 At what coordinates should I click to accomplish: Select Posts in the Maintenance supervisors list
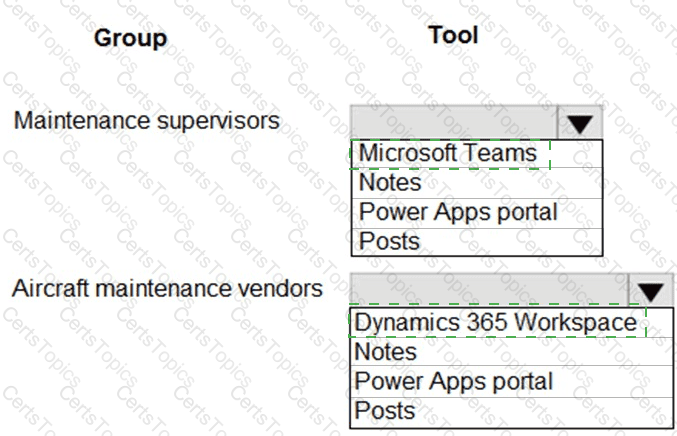click(x=389, y=241)
